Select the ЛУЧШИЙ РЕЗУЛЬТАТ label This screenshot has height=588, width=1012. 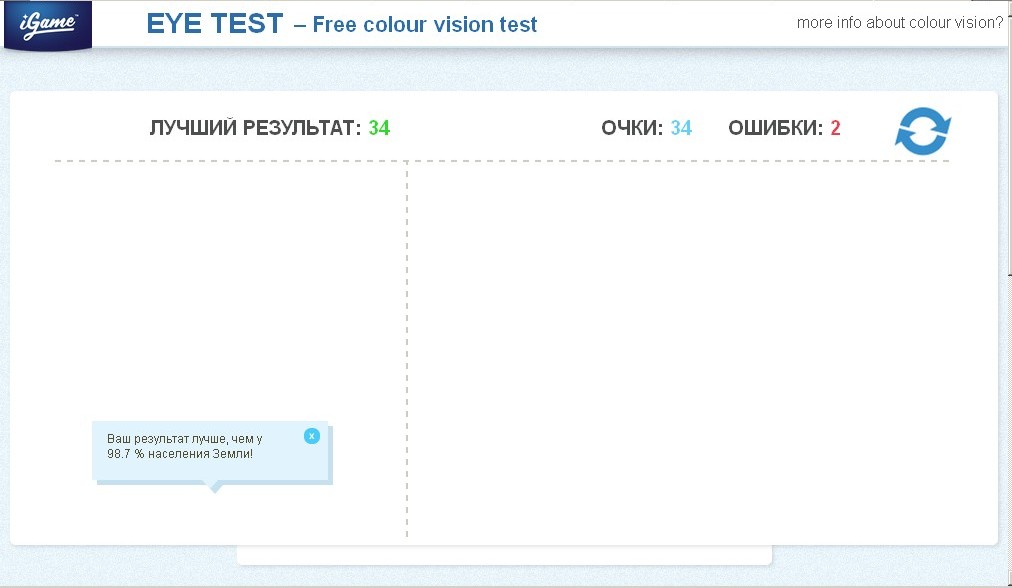[x=256, y=128]
